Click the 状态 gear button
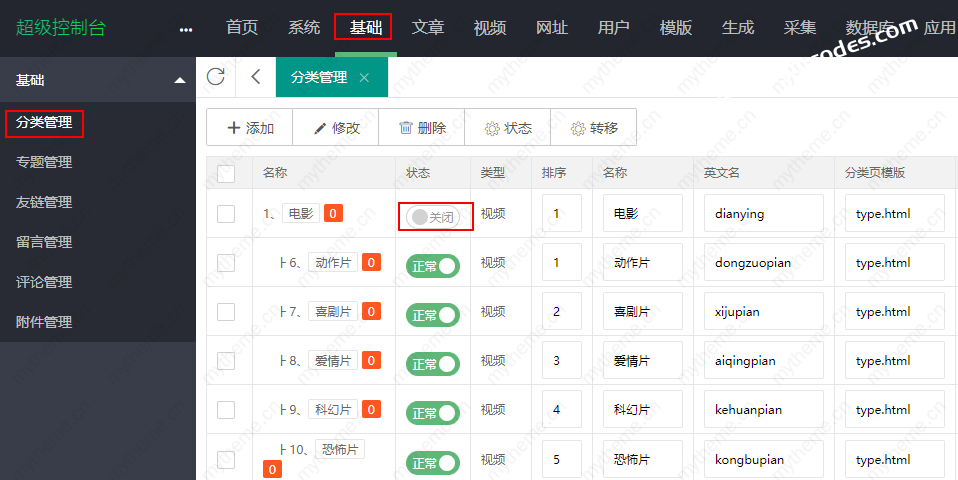Image resolution: width=958 pixels, height=480 pixels. tap(508, 128)
